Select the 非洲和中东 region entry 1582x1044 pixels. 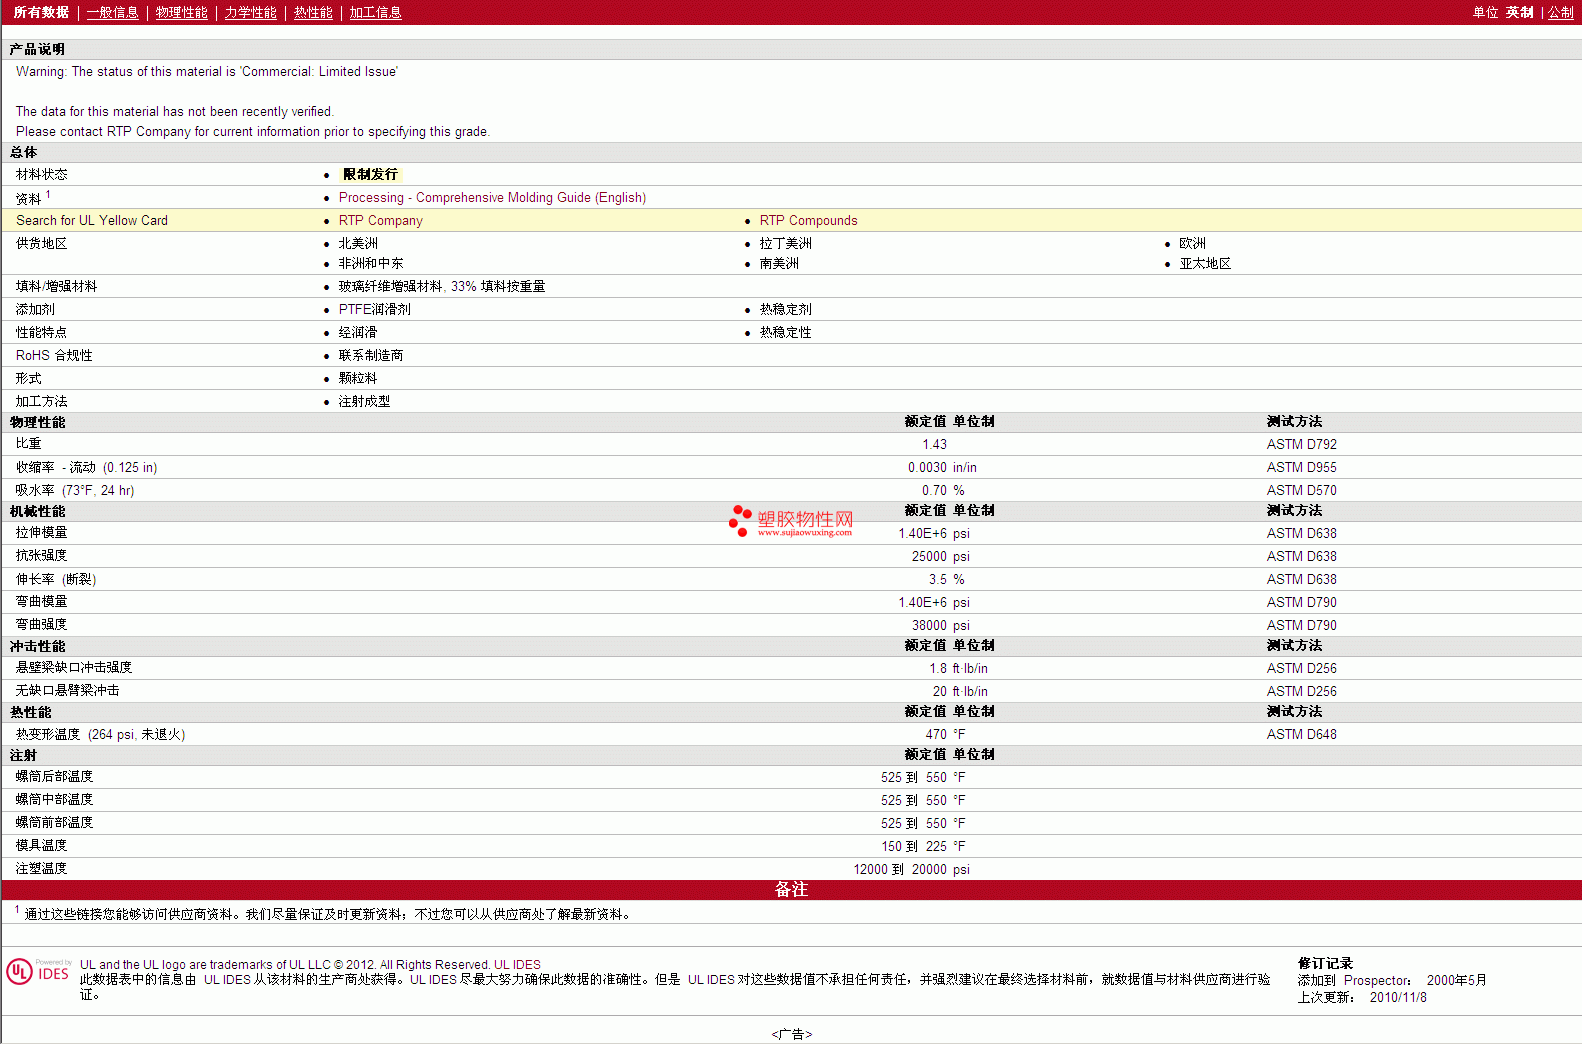(371, 263)
